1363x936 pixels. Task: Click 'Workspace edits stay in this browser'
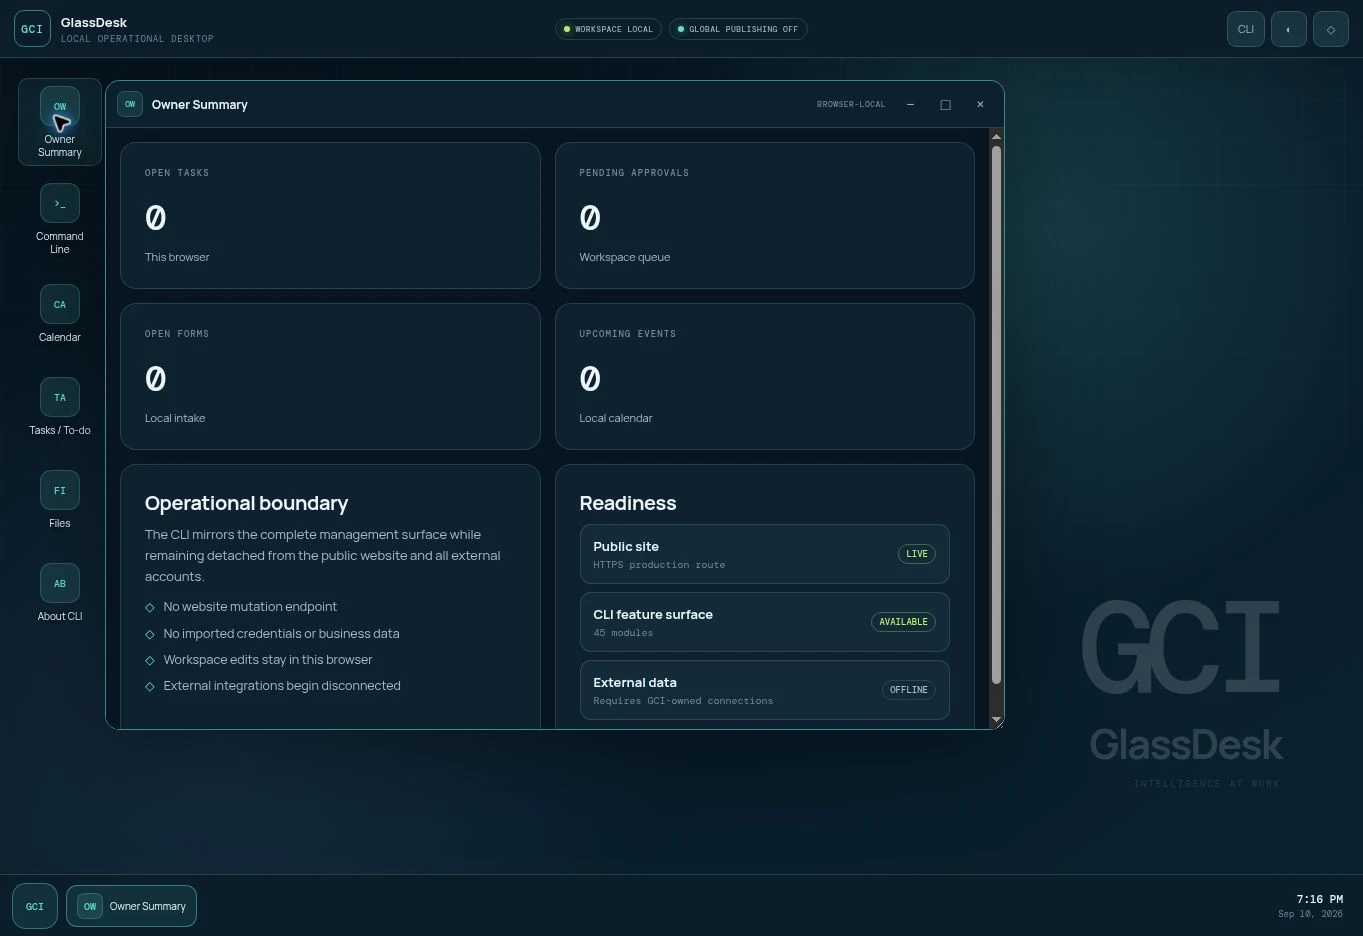click(268, 660)
